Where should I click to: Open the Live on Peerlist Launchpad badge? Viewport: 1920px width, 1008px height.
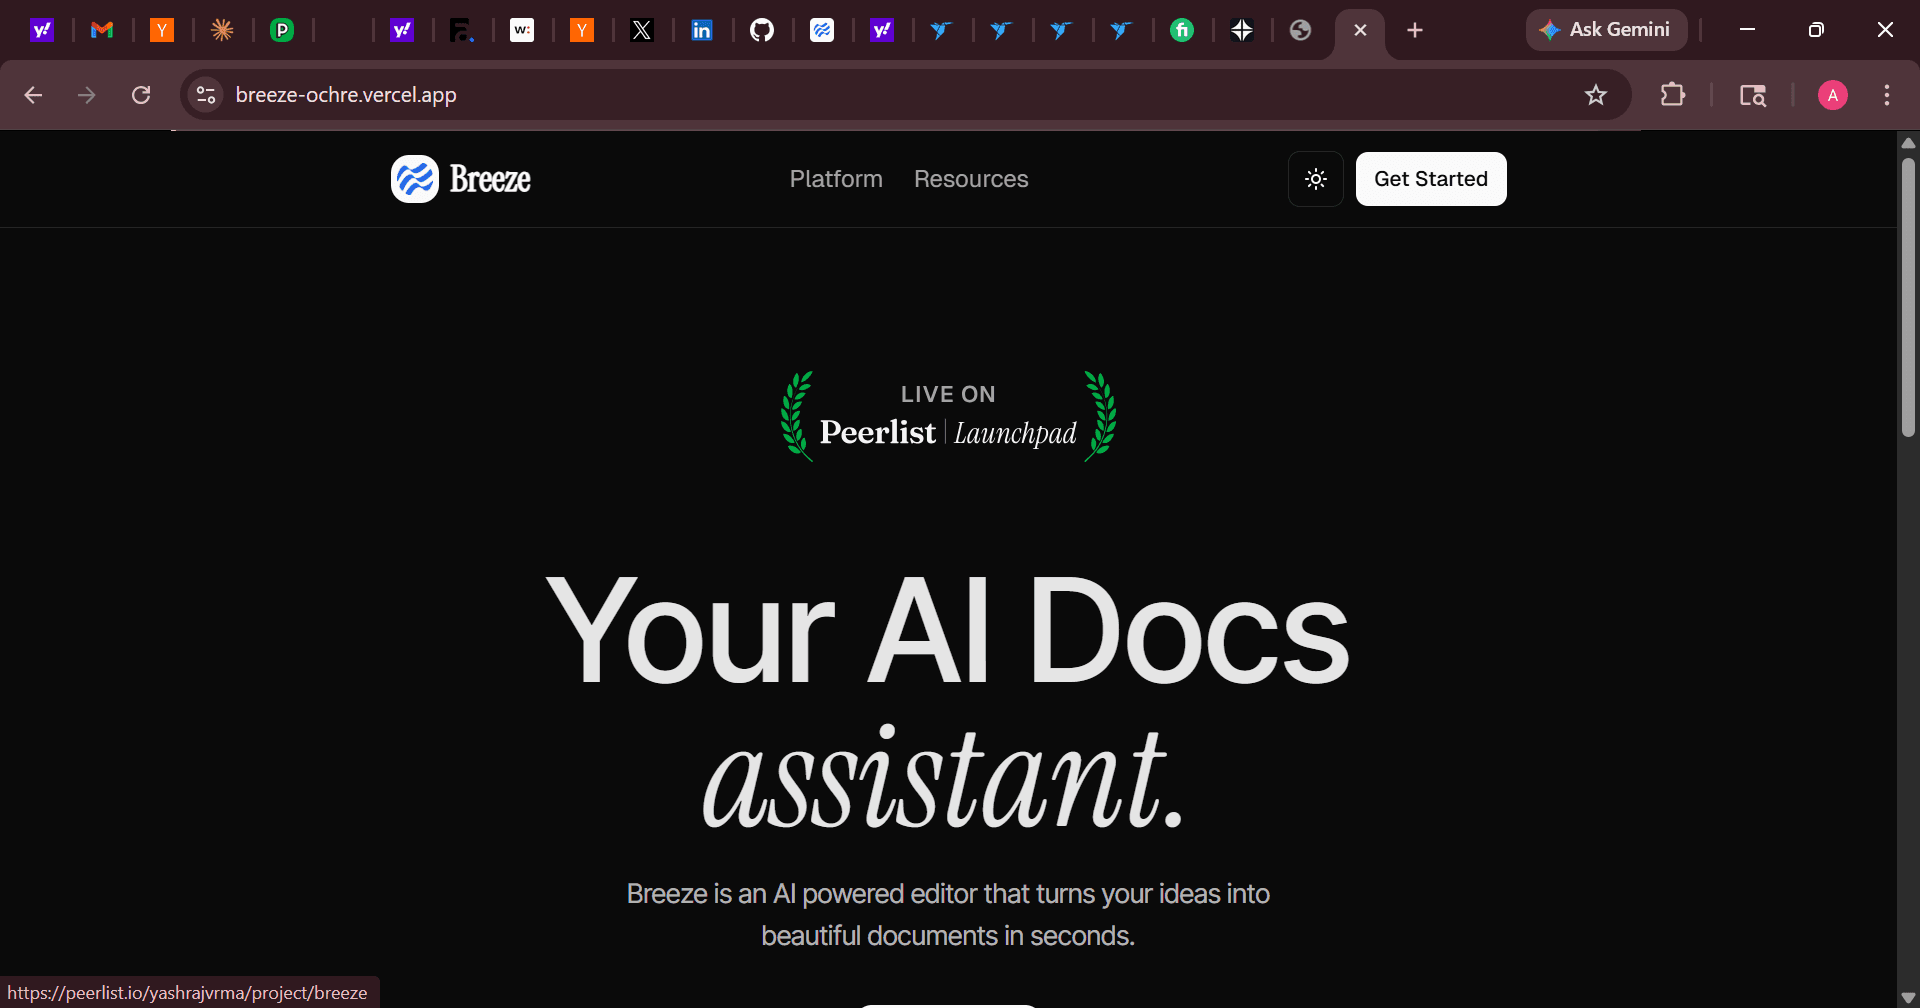point(948,416)
